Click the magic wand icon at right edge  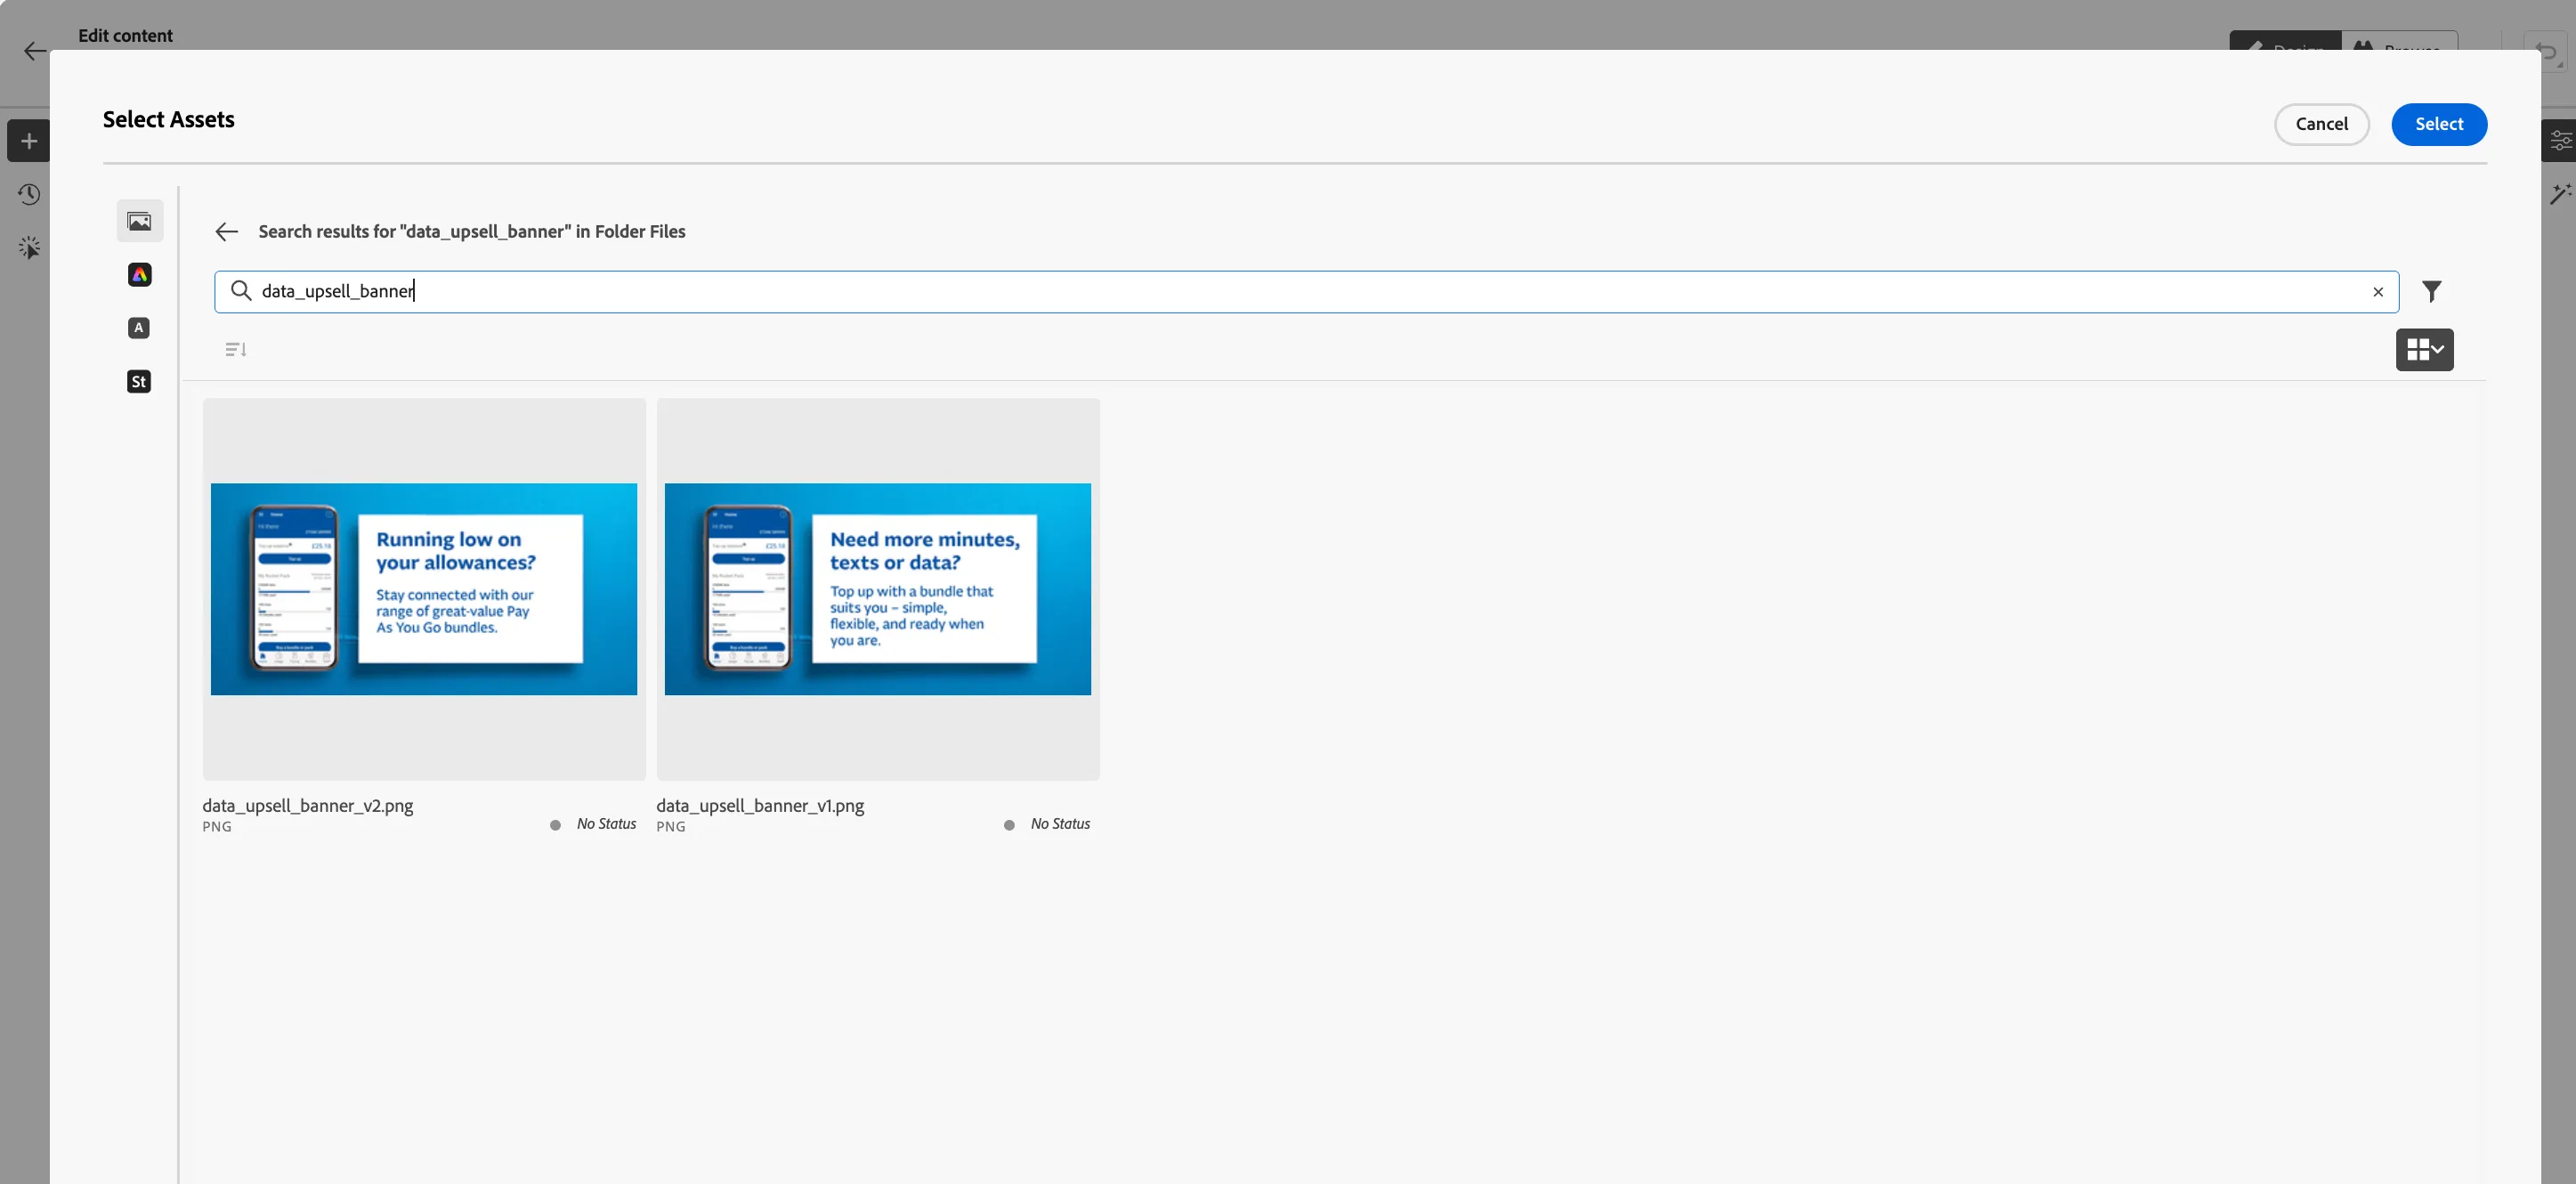click(2560, 194)
